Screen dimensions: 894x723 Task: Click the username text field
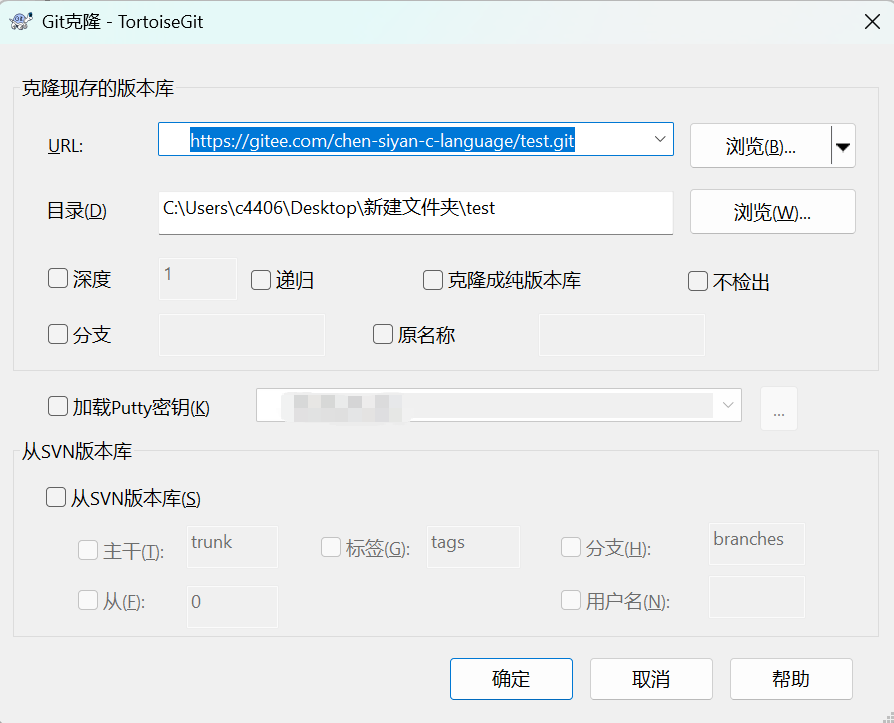757,597
